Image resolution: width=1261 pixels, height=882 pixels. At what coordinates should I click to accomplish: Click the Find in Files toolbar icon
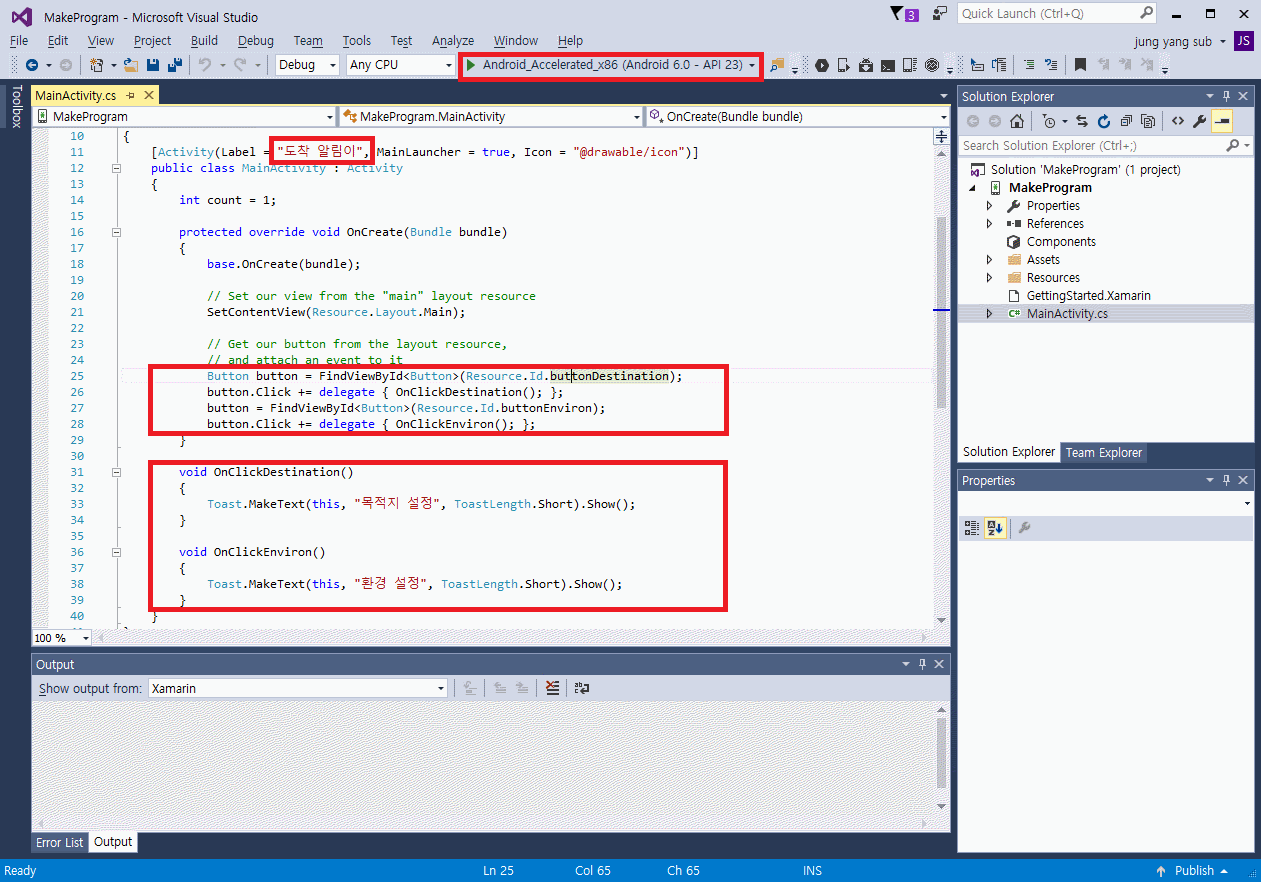(777, 65)
